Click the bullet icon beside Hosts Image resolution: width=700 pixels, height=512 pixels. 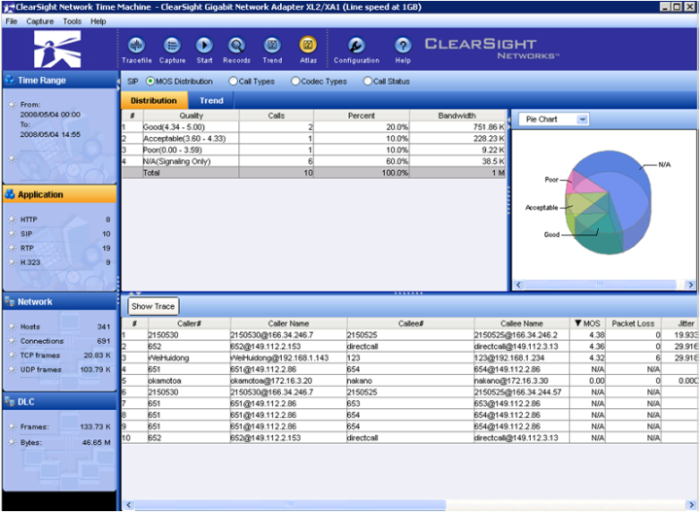click(12, 327)
